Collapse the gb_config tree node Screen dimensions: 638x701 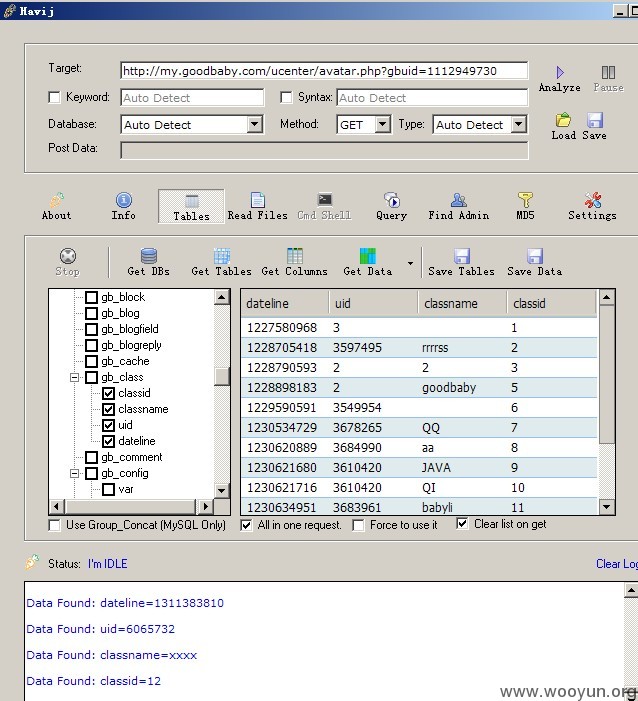(75, 473)
